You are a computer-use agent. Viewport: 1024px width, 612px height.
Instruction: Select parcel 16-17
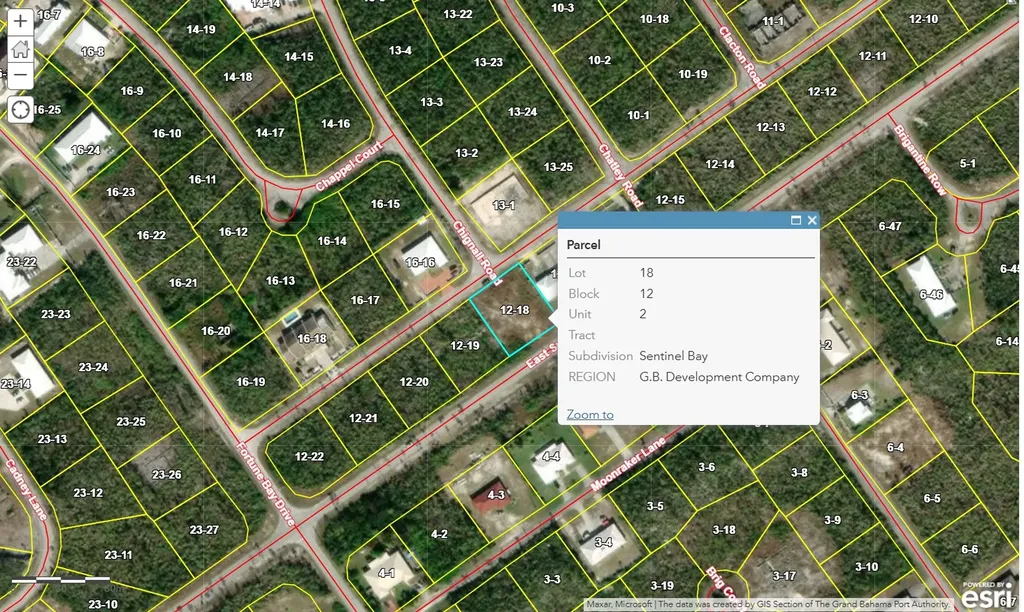364,300
